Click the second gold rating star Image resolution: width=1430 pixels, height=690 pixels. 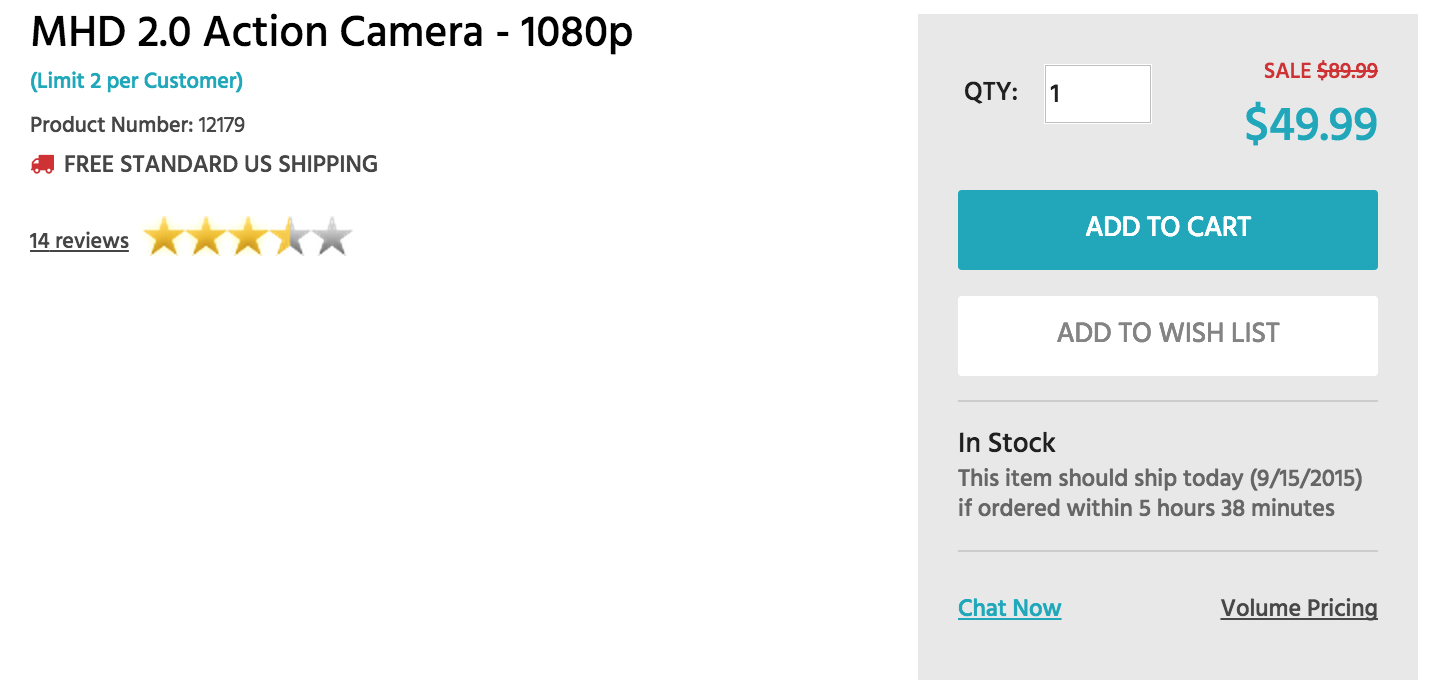(x=206, y=238)
